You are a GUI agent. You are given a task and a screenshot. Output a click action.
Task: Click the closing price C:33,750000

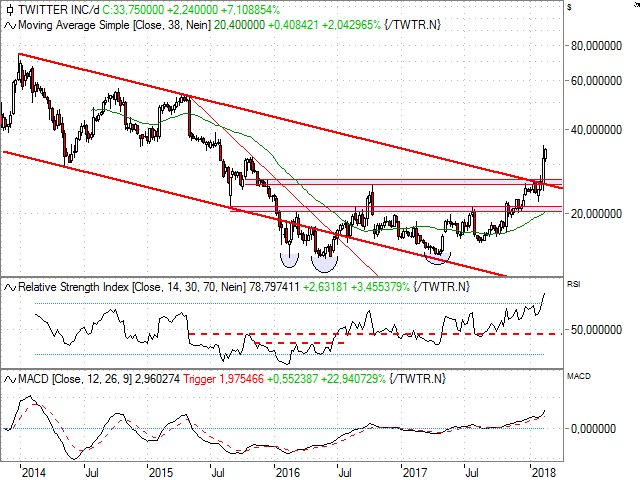click(x=133, y=10)
